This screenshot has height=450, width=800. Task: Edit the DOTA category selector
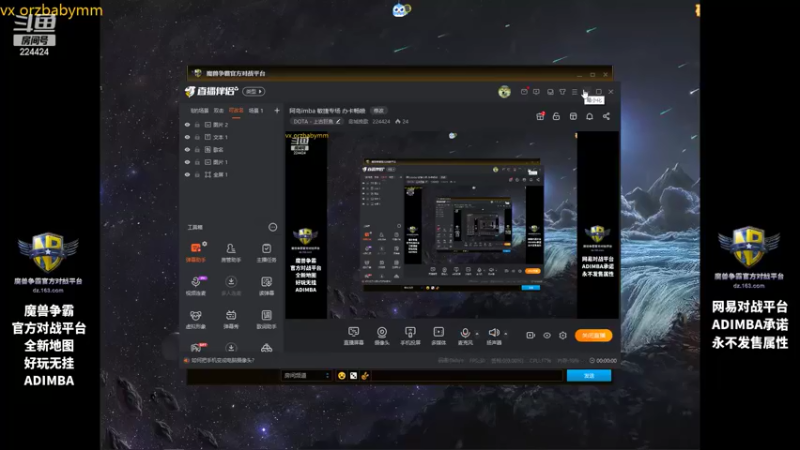pos(317,121)
